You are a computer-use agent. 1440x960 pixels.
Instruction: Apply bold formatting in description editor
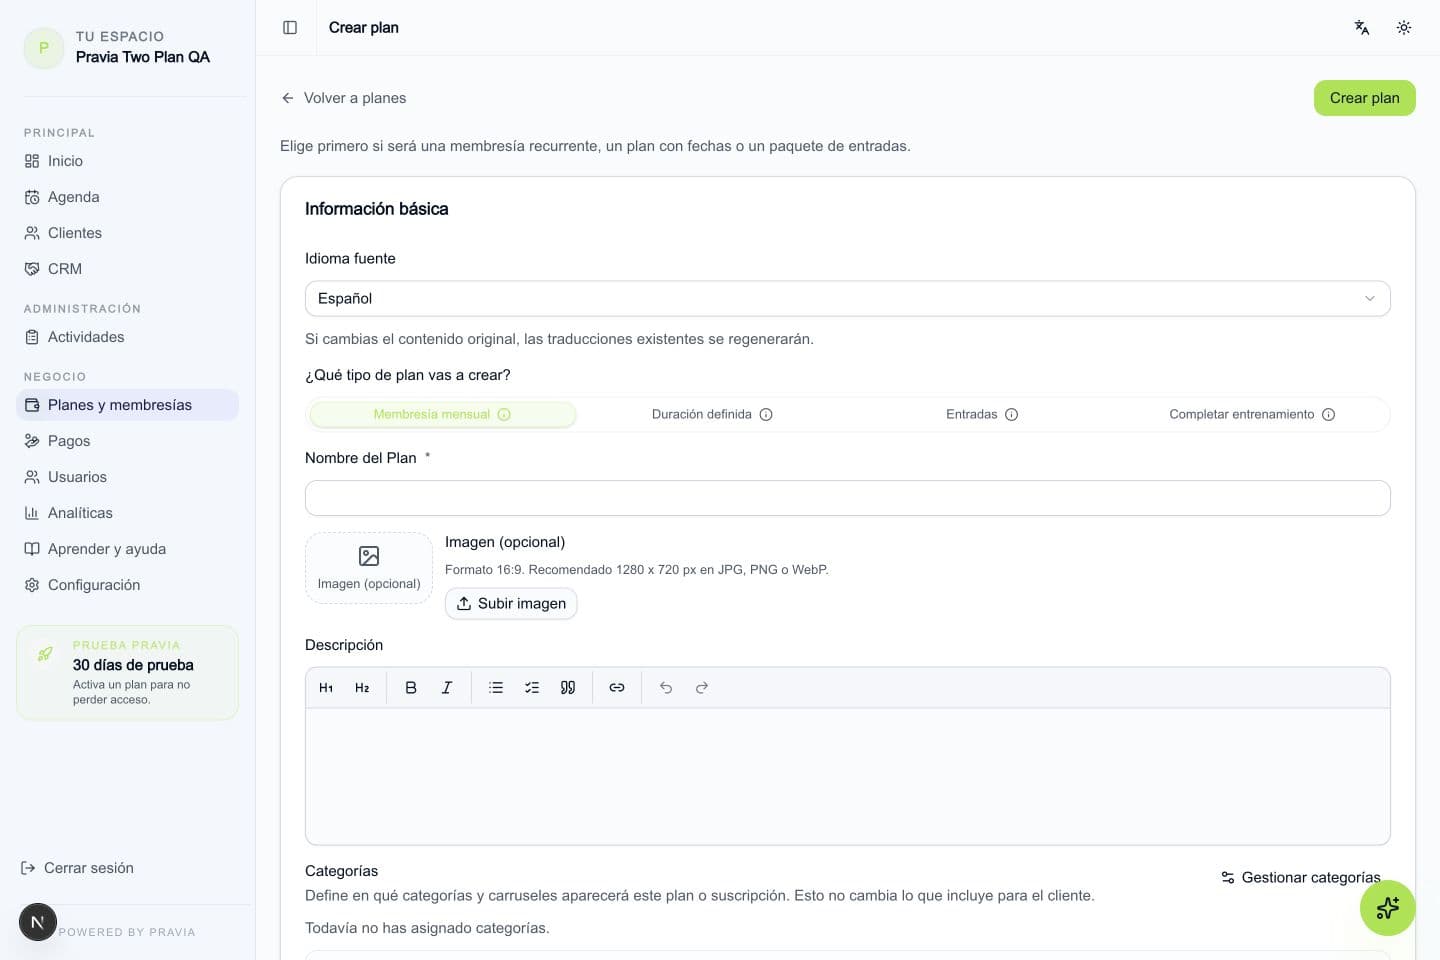[410, 688]
